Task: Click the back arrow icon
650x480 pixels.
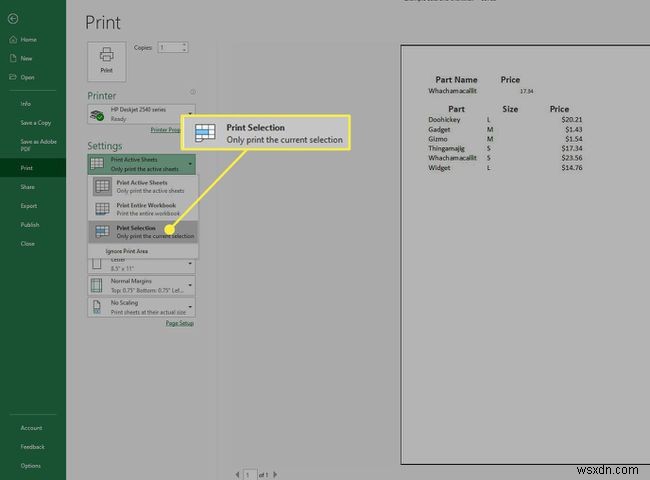Action: click(13, 19)
